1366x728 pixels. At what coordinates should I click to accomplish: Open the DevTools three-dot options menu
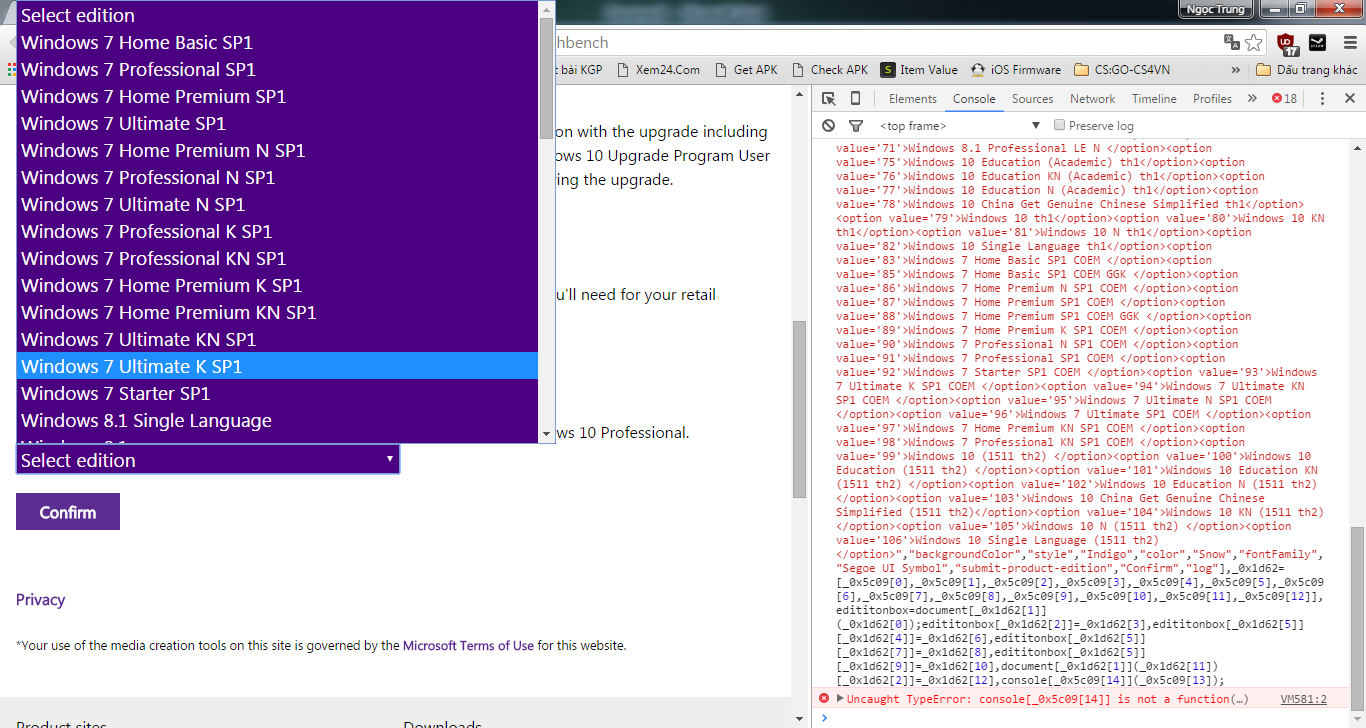[1322, 98]
